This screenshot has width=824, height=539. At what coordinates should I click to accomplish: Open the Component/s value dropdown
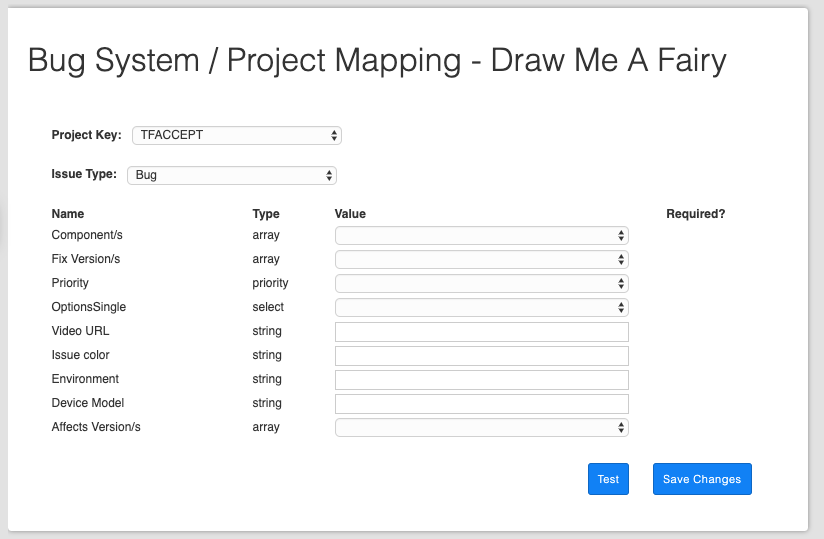point(481,235)
